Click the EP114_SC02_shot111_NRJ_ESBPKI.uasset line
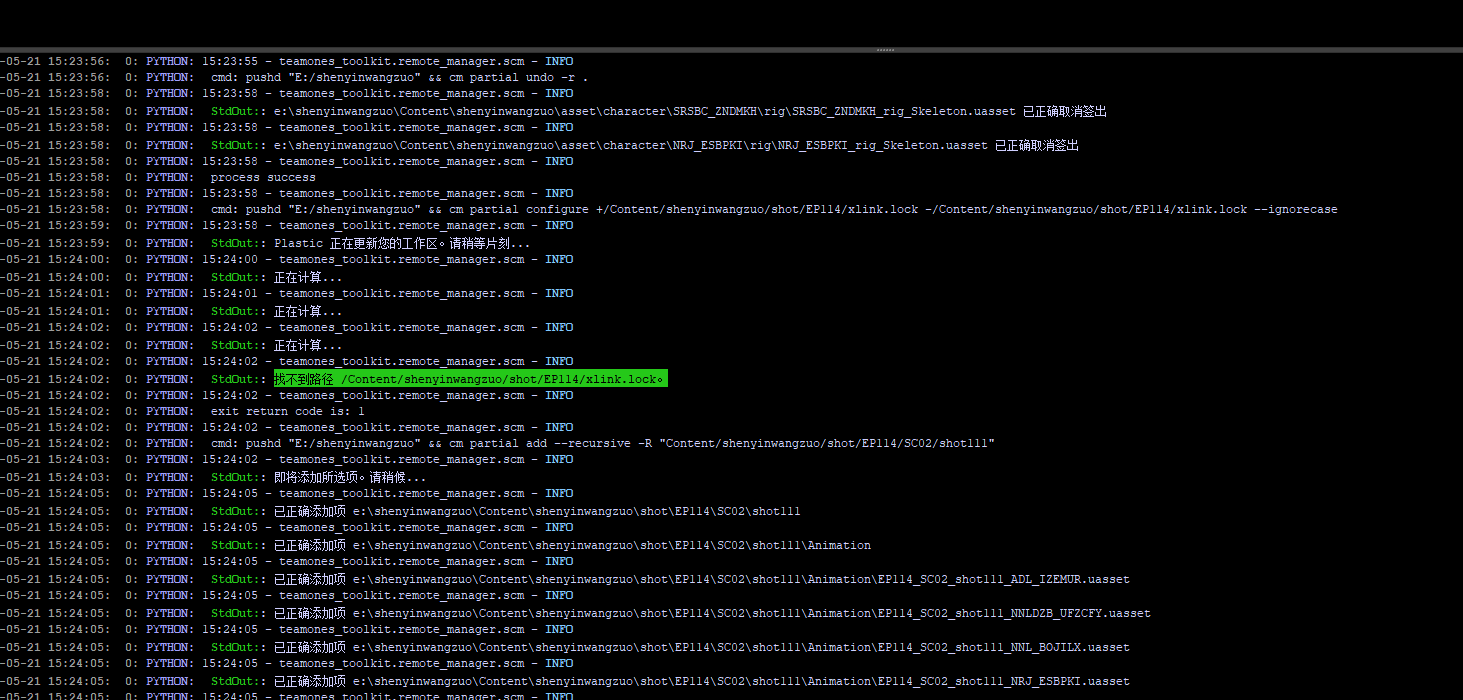This screenshot has height=700, width=1463. (701, 681)
